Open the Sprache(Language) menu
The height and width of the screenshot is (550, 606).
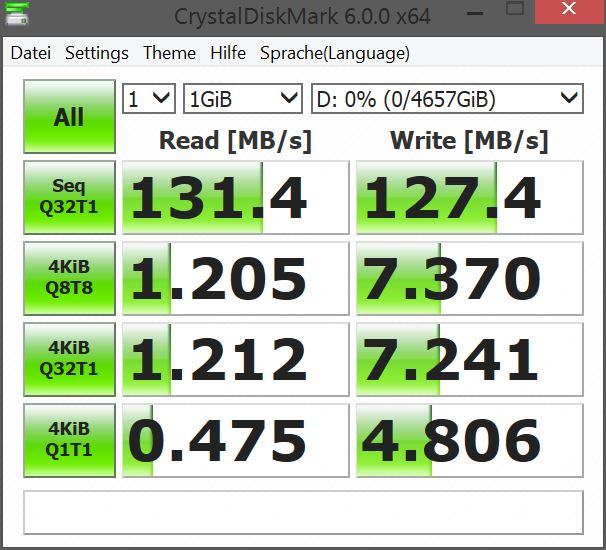point(335,53)
